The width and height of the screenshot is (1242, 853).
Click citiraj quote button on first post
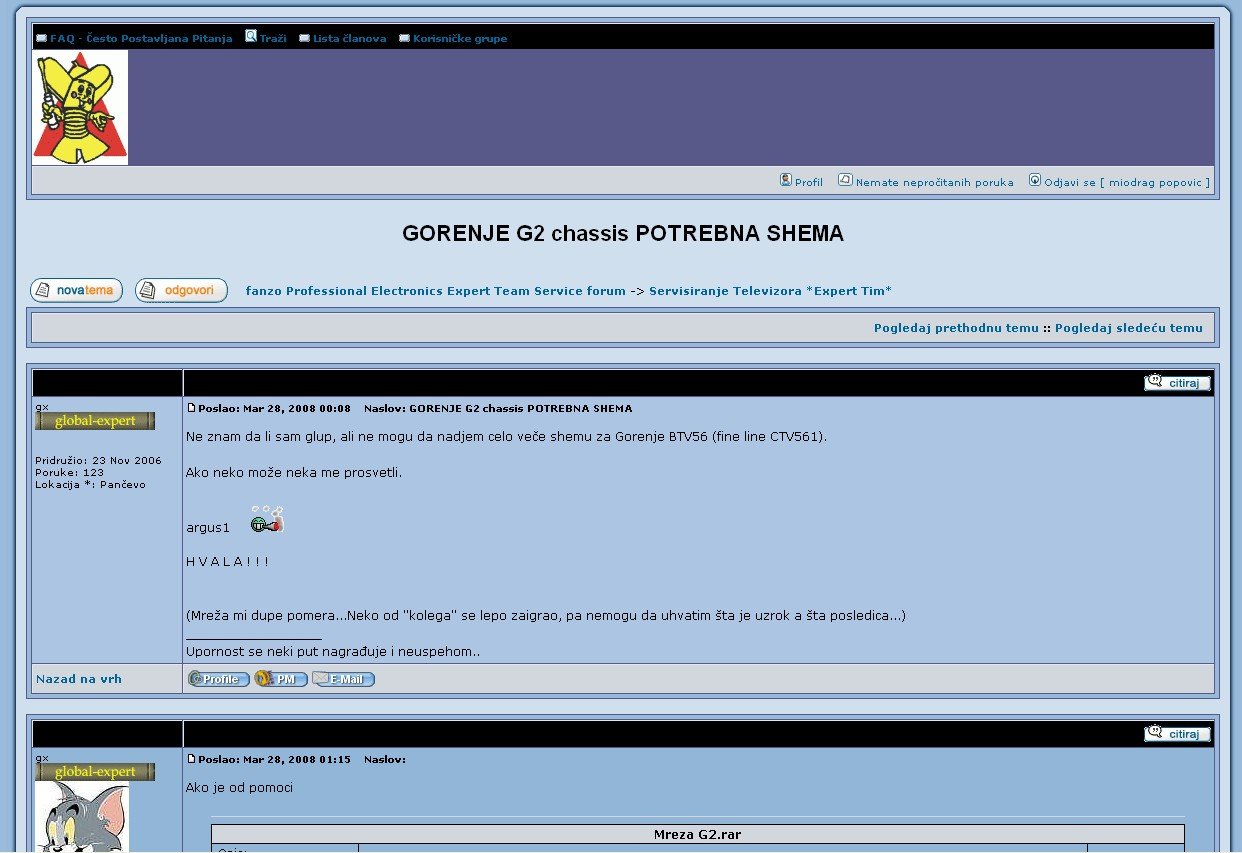(x=1177, y=383)
